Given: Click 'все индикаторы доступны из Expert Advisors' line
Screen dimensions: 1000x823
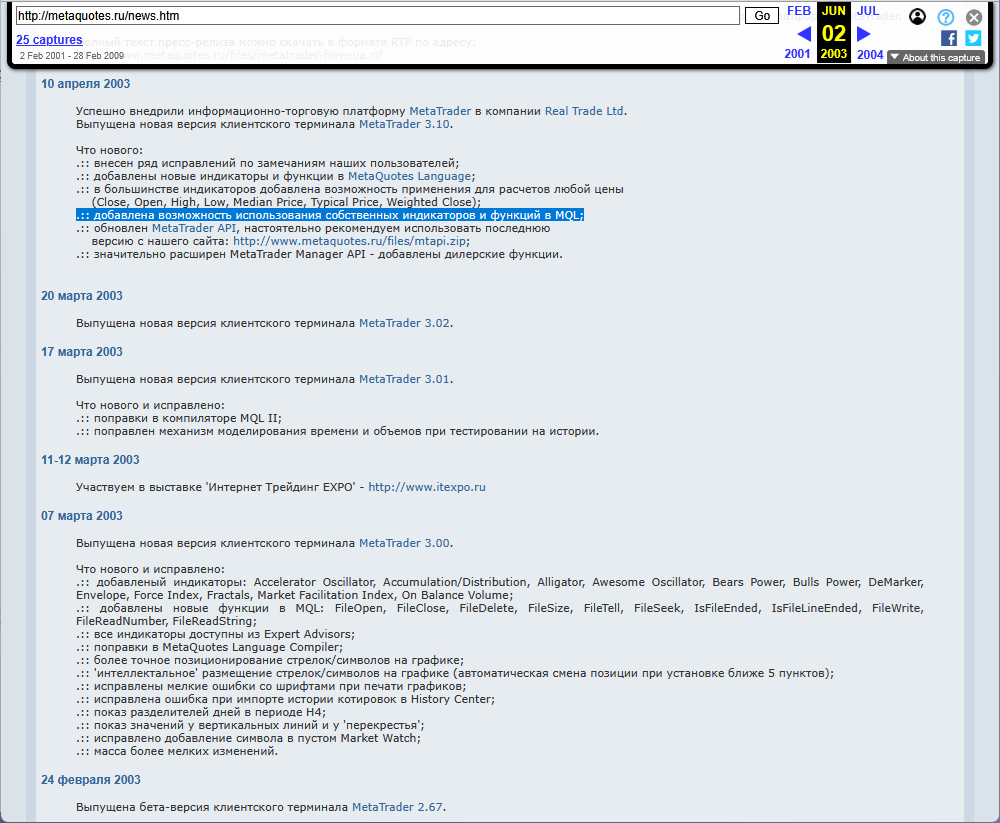Looking at the screenshot, I should (x=216, y=635).
